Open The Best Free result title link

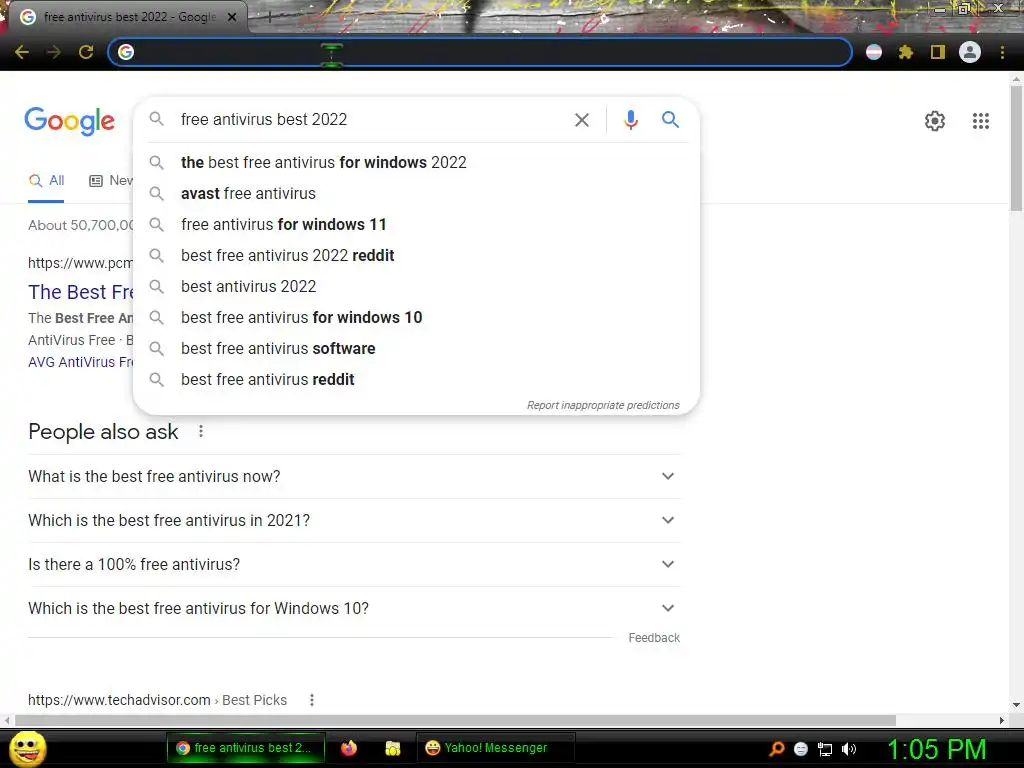point(81,292)
